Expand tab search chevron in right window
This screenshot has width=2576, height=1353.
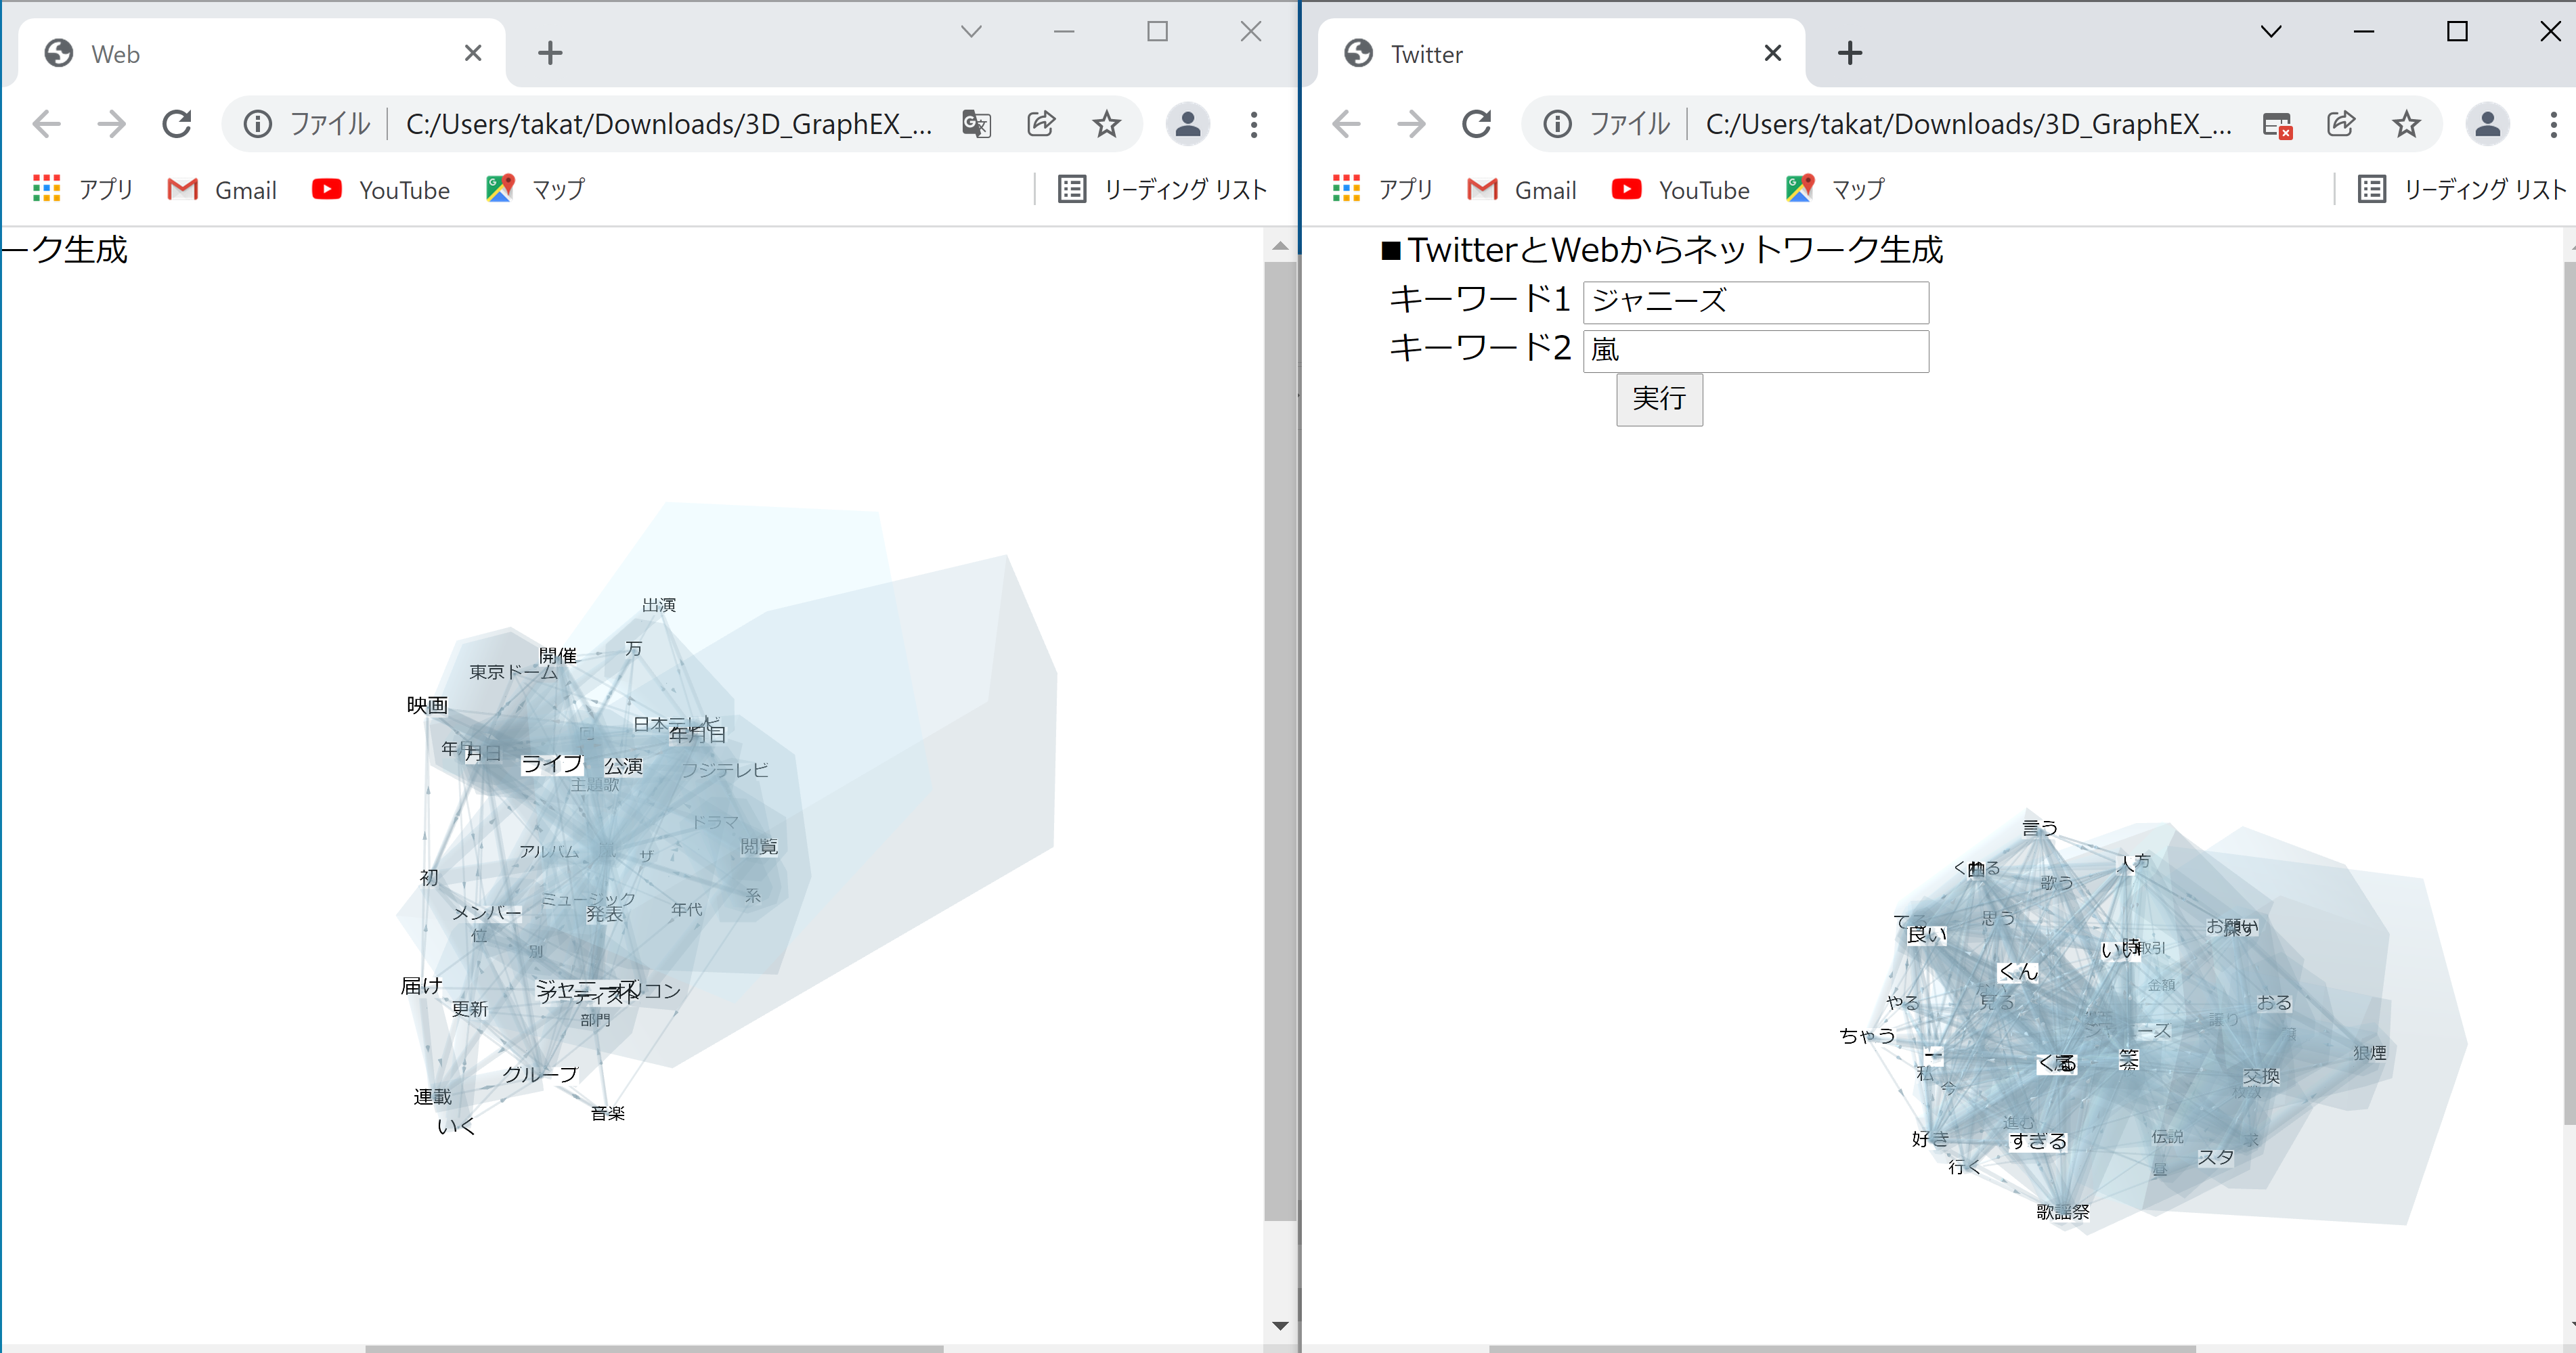(x=2270, y=32)
